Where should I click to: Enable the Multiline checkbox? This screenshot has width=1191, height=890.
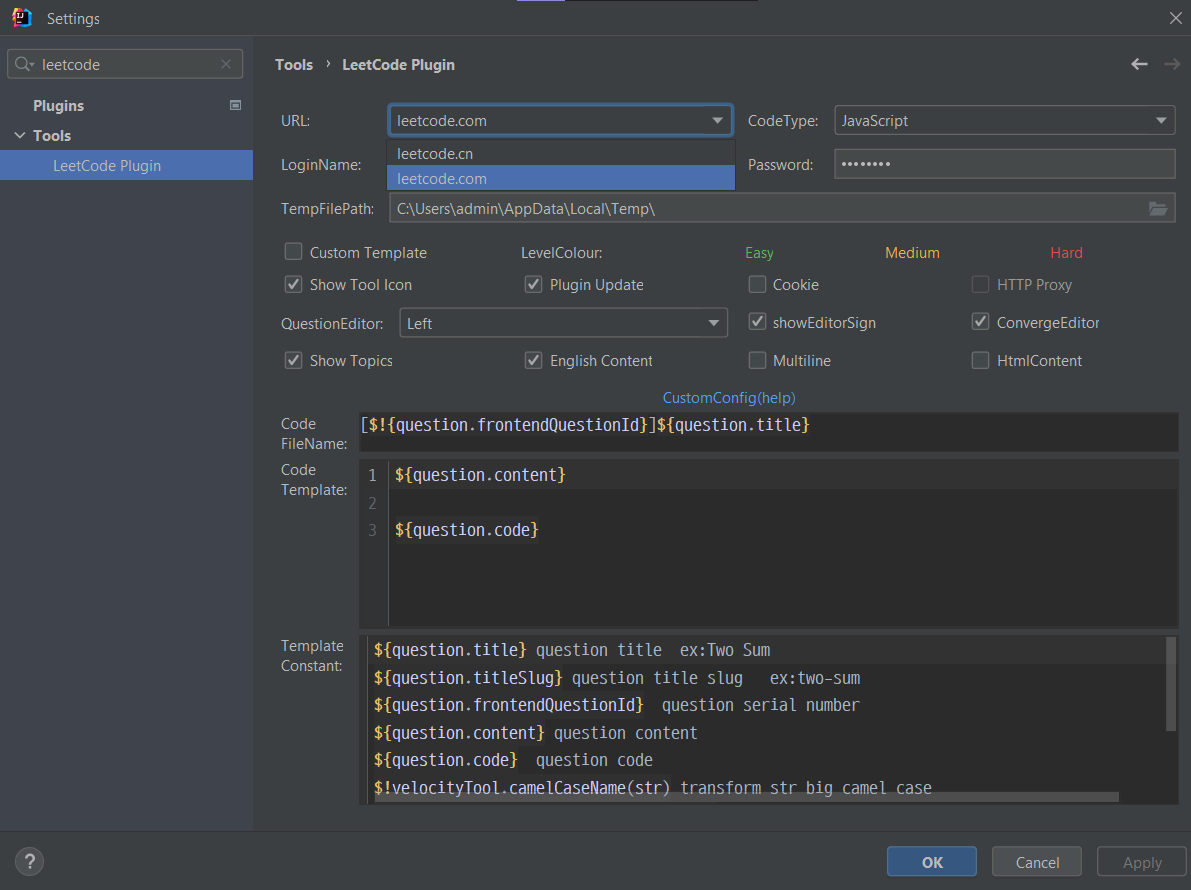pos(757,360)
